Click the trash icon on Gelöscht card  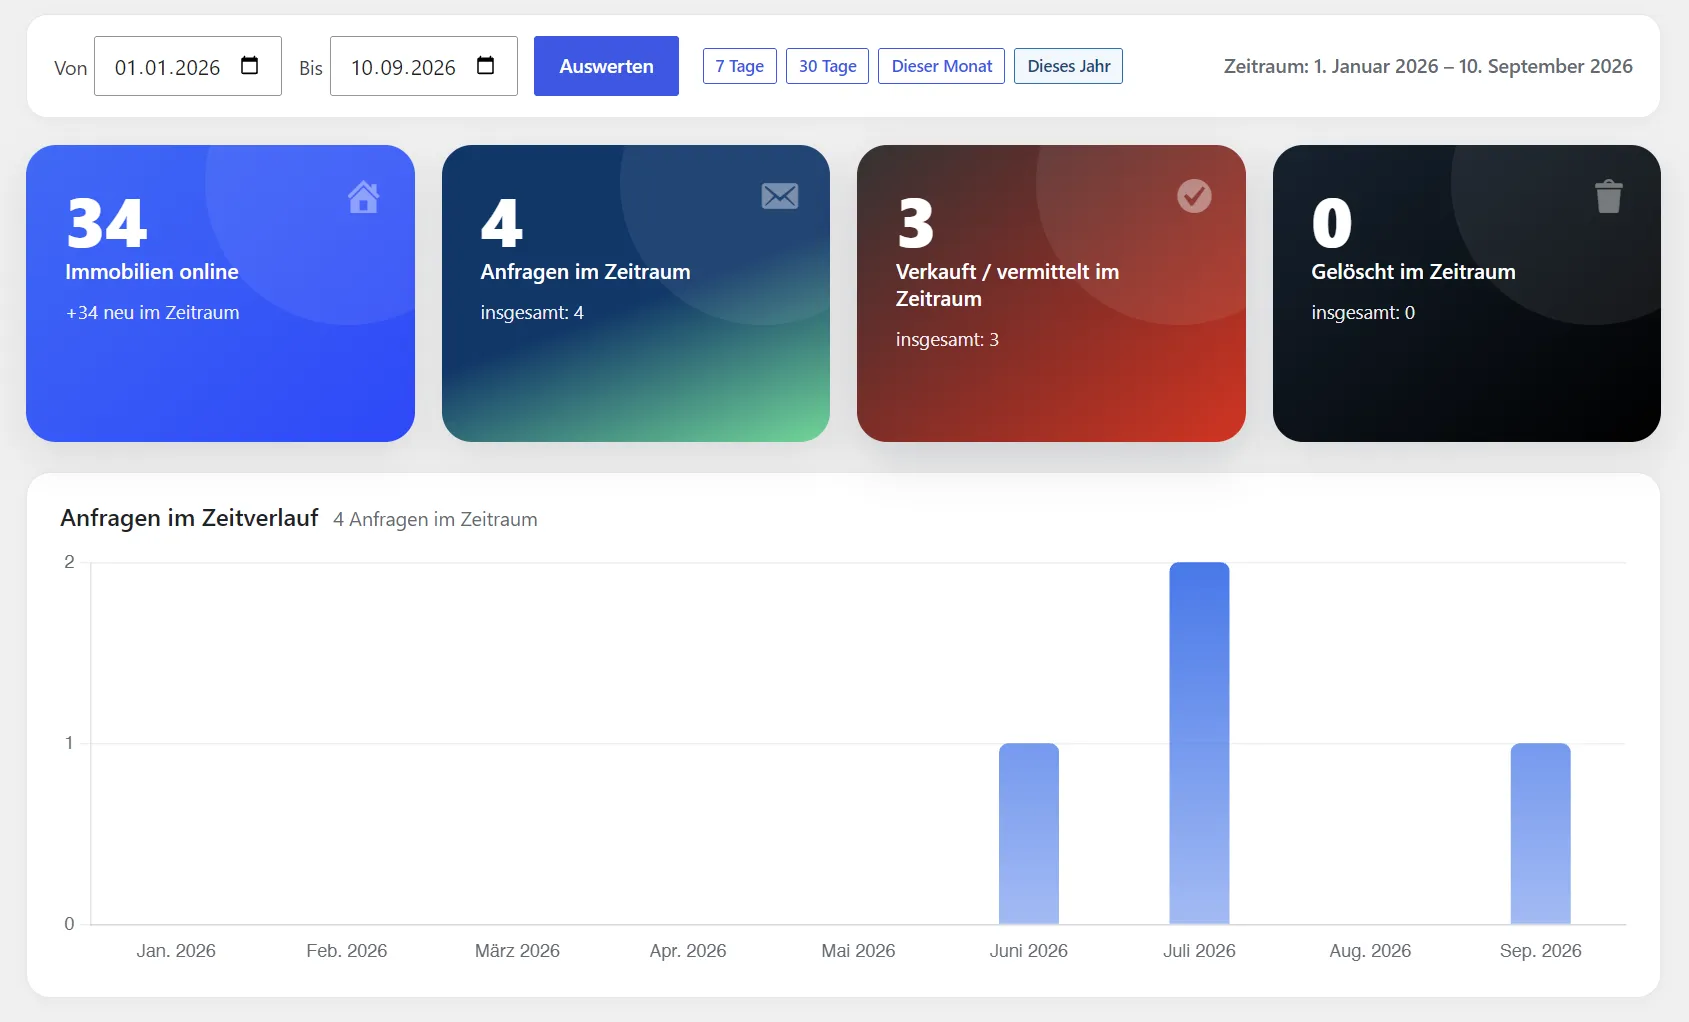coord(1608,196)
